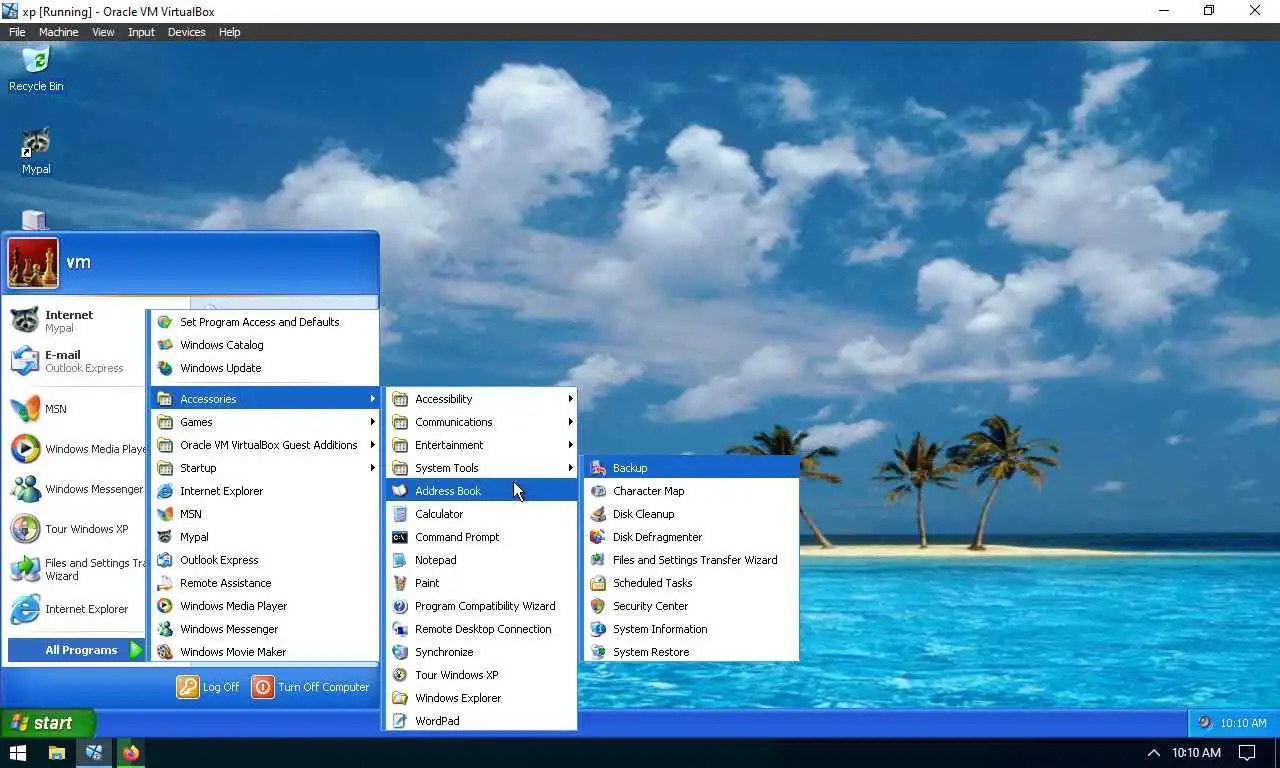Launch Calculator icon
This screenshot has width=1280, height=768.
(x=400, y=514)
